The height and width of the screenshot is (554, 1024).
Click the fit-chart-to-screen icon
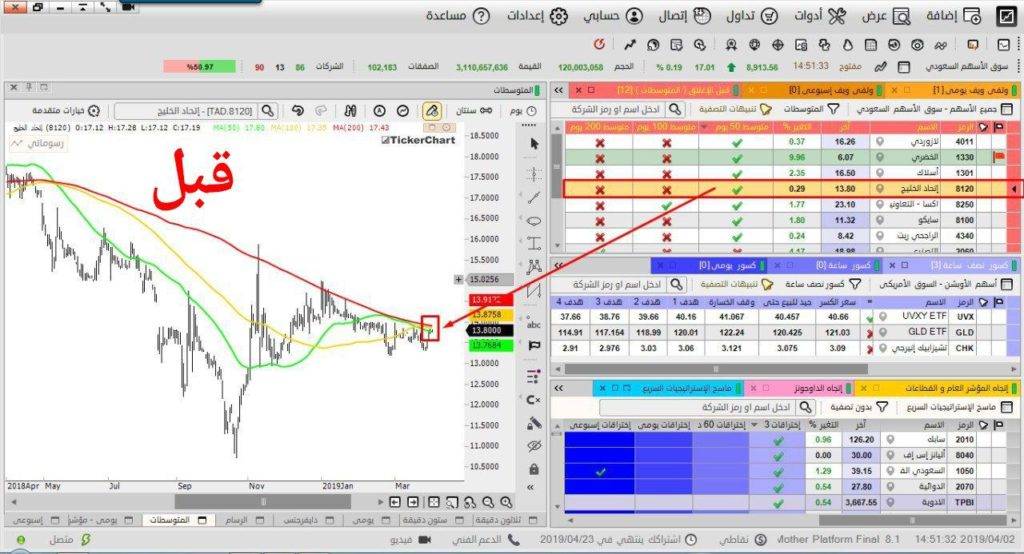434,502
